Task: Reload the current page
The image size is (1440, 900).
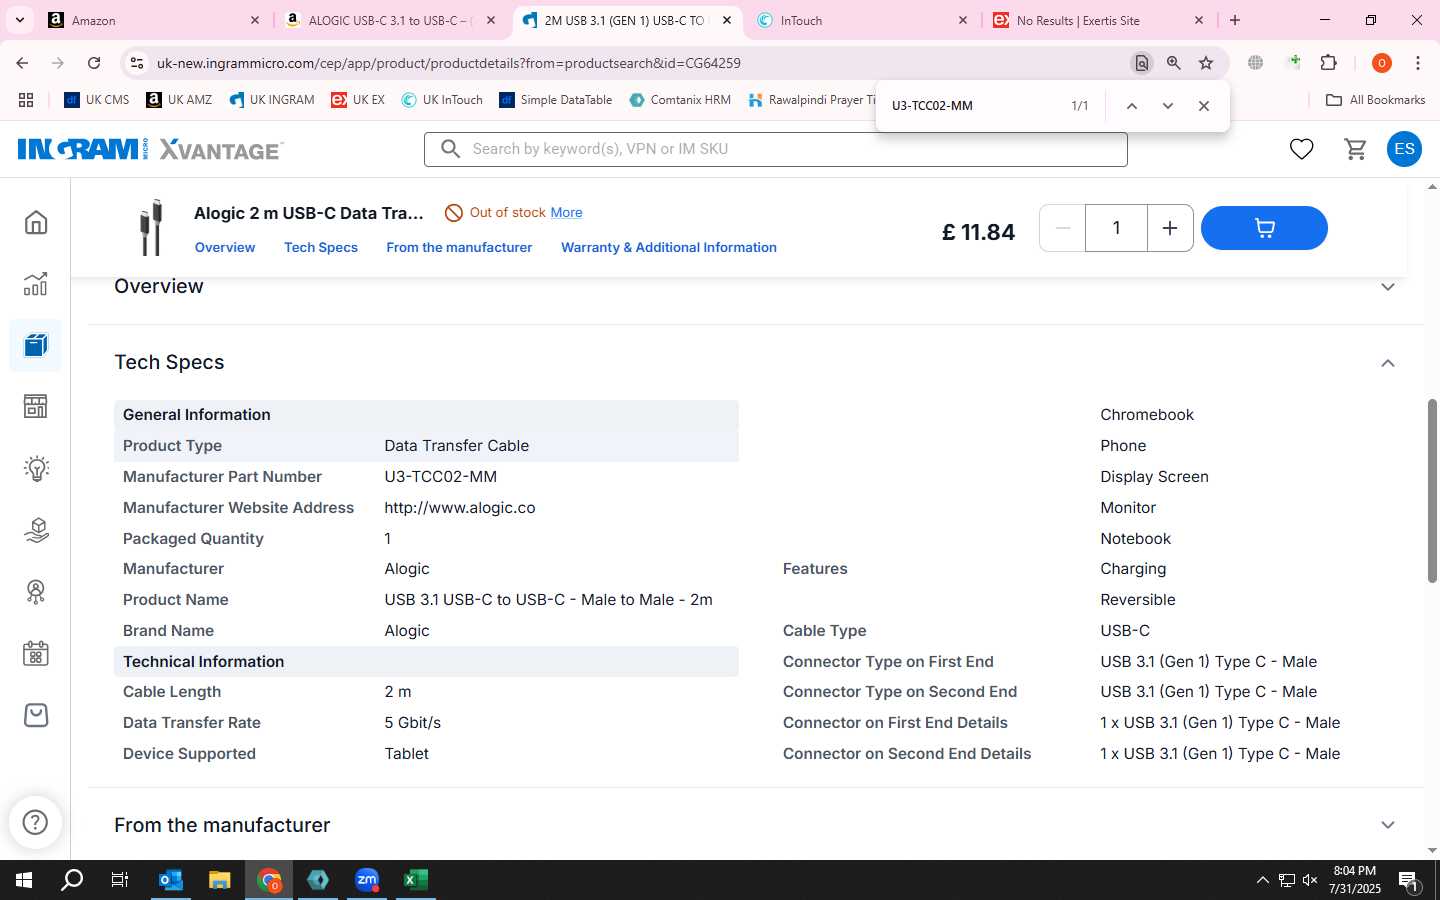Action: (x=94, y=63)
